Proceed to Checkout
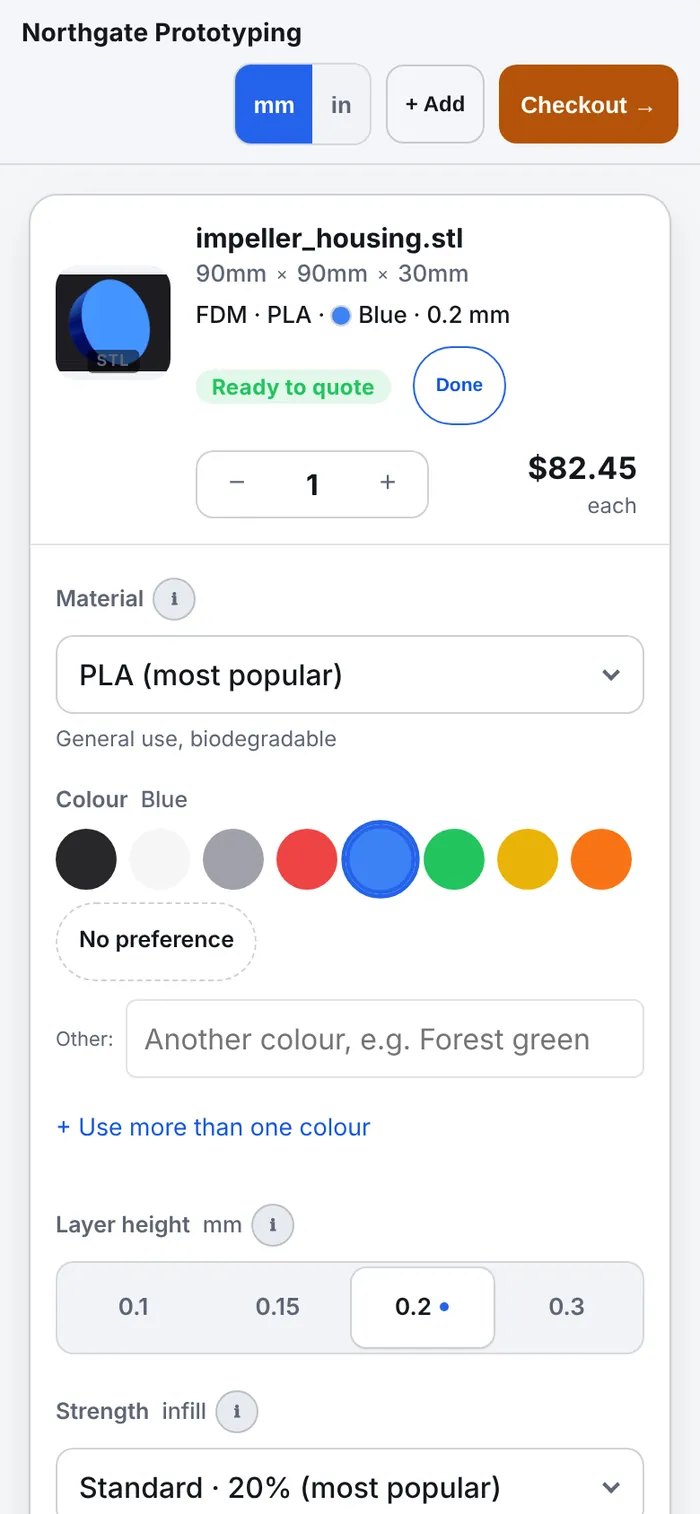 click(588, 104)
